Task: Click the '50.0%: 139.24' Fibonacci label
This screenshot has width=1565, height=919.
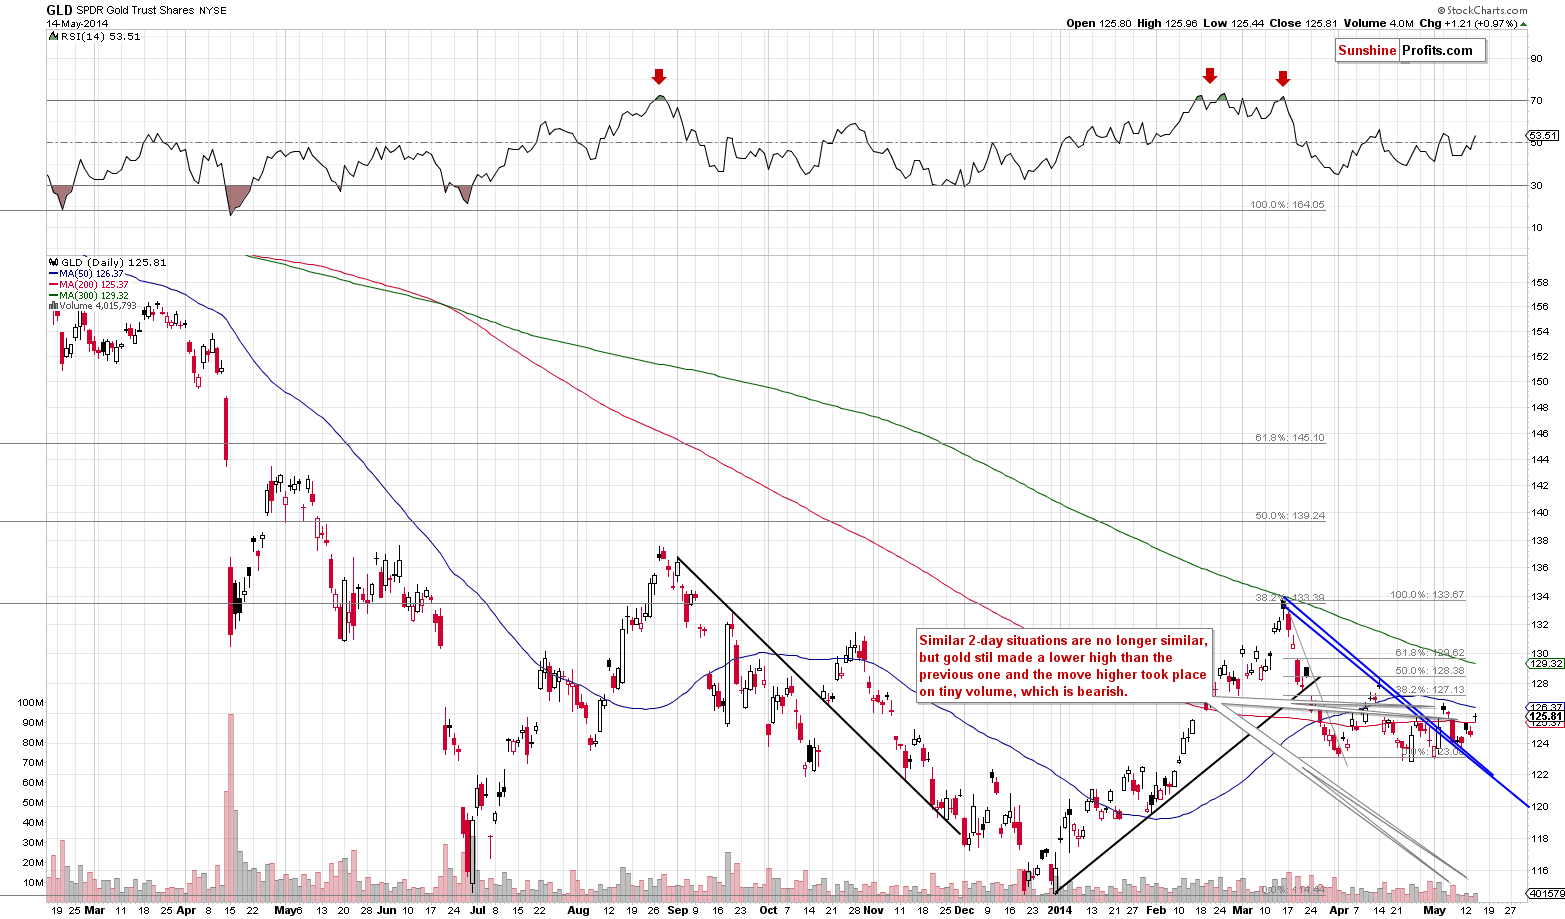Action: point(1290,516)
